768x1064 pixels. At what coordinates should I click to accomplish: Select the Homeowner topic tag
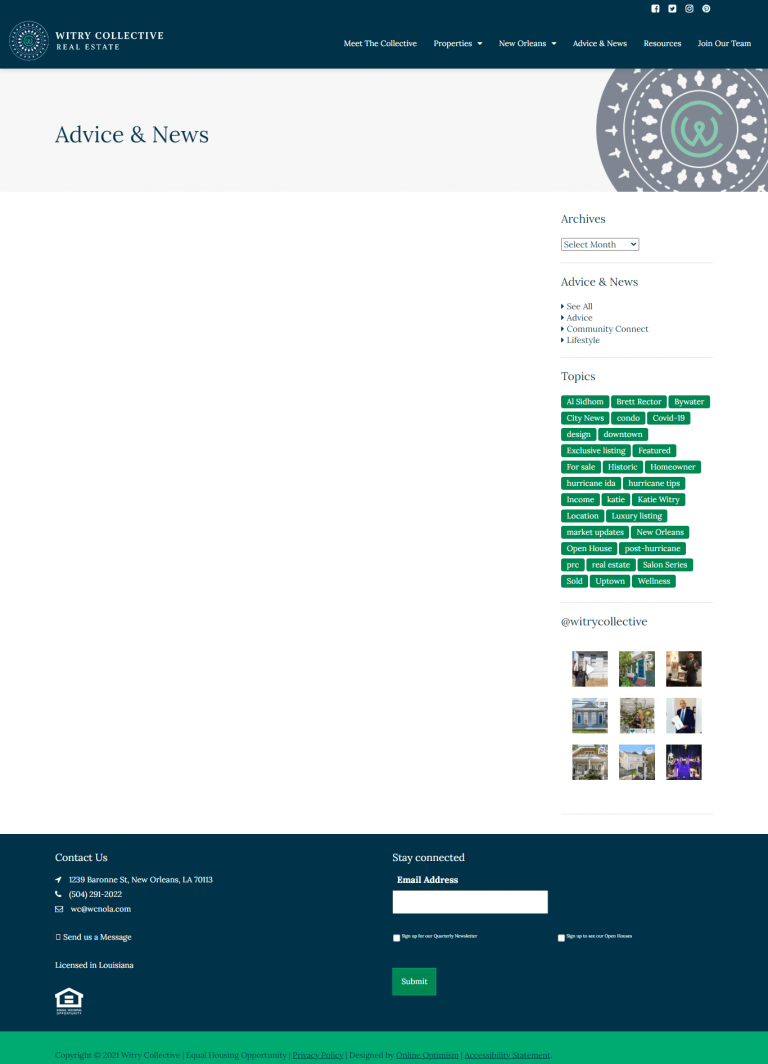[x=672, y=467]
